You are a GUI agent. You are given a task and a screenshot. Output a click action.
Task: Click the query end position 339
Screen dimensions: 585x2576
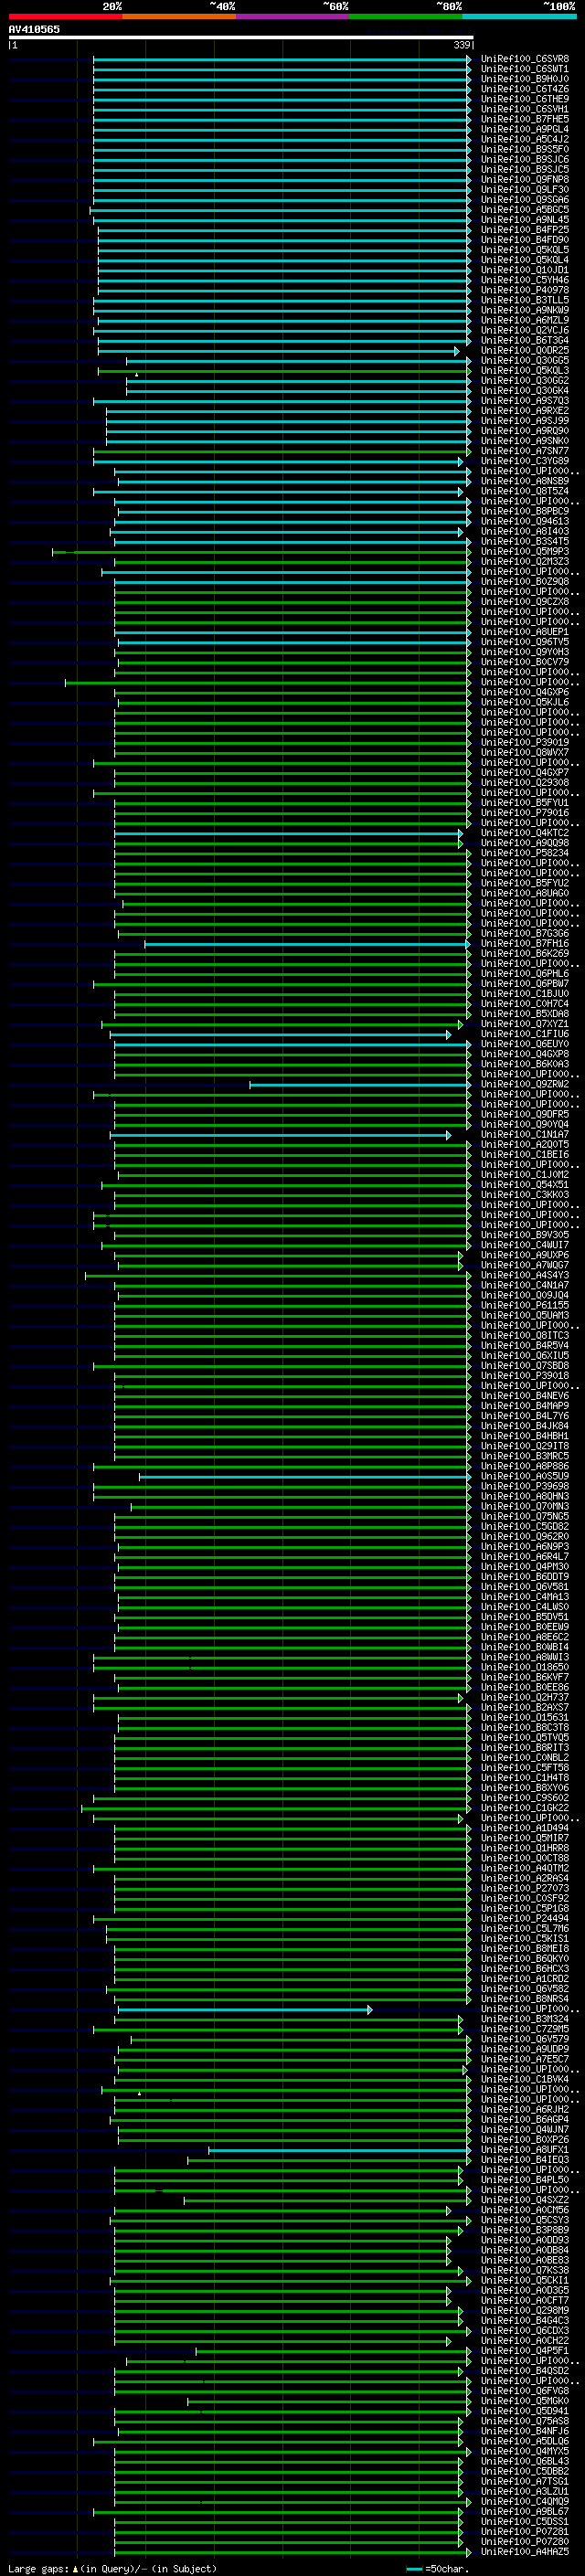pyautogui.click(x=462, y=45)
